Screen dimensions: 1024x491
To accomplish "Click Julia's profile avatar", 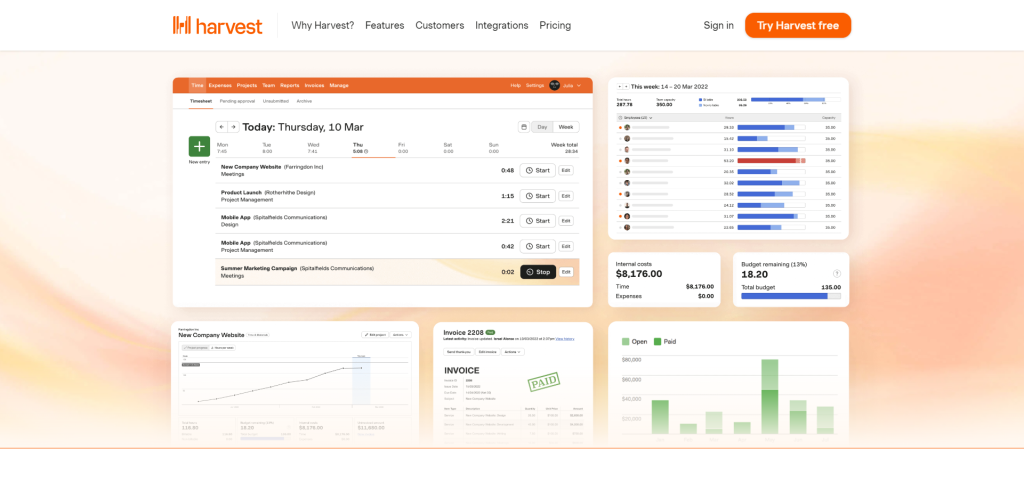I will 554,86.
